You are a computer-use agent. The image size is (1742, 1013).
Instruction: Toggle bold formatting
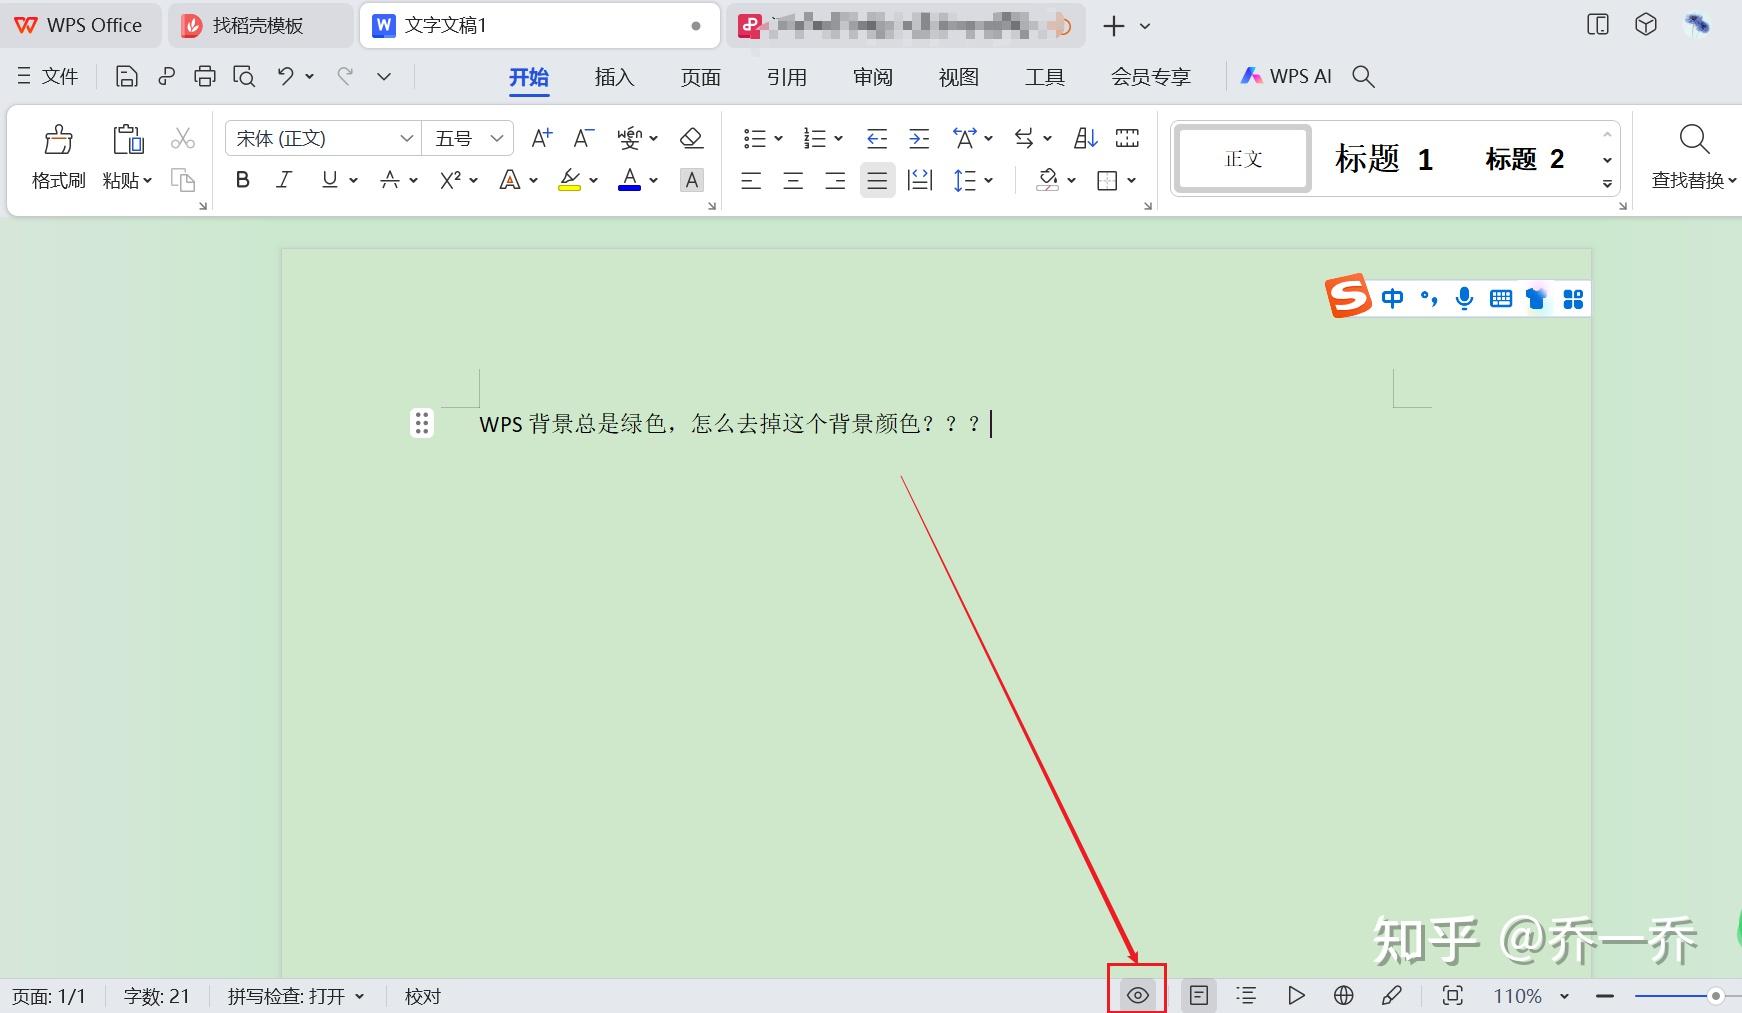coord(242,180)
